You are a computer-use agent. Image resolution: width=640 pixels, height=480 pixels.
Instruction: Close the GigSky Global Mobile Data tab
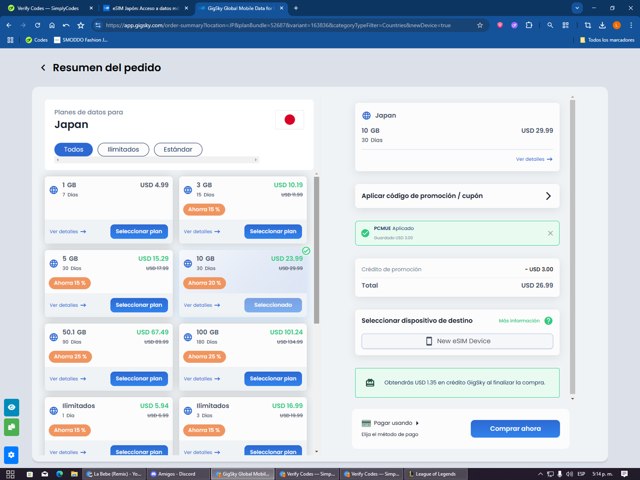pos(282,8)
